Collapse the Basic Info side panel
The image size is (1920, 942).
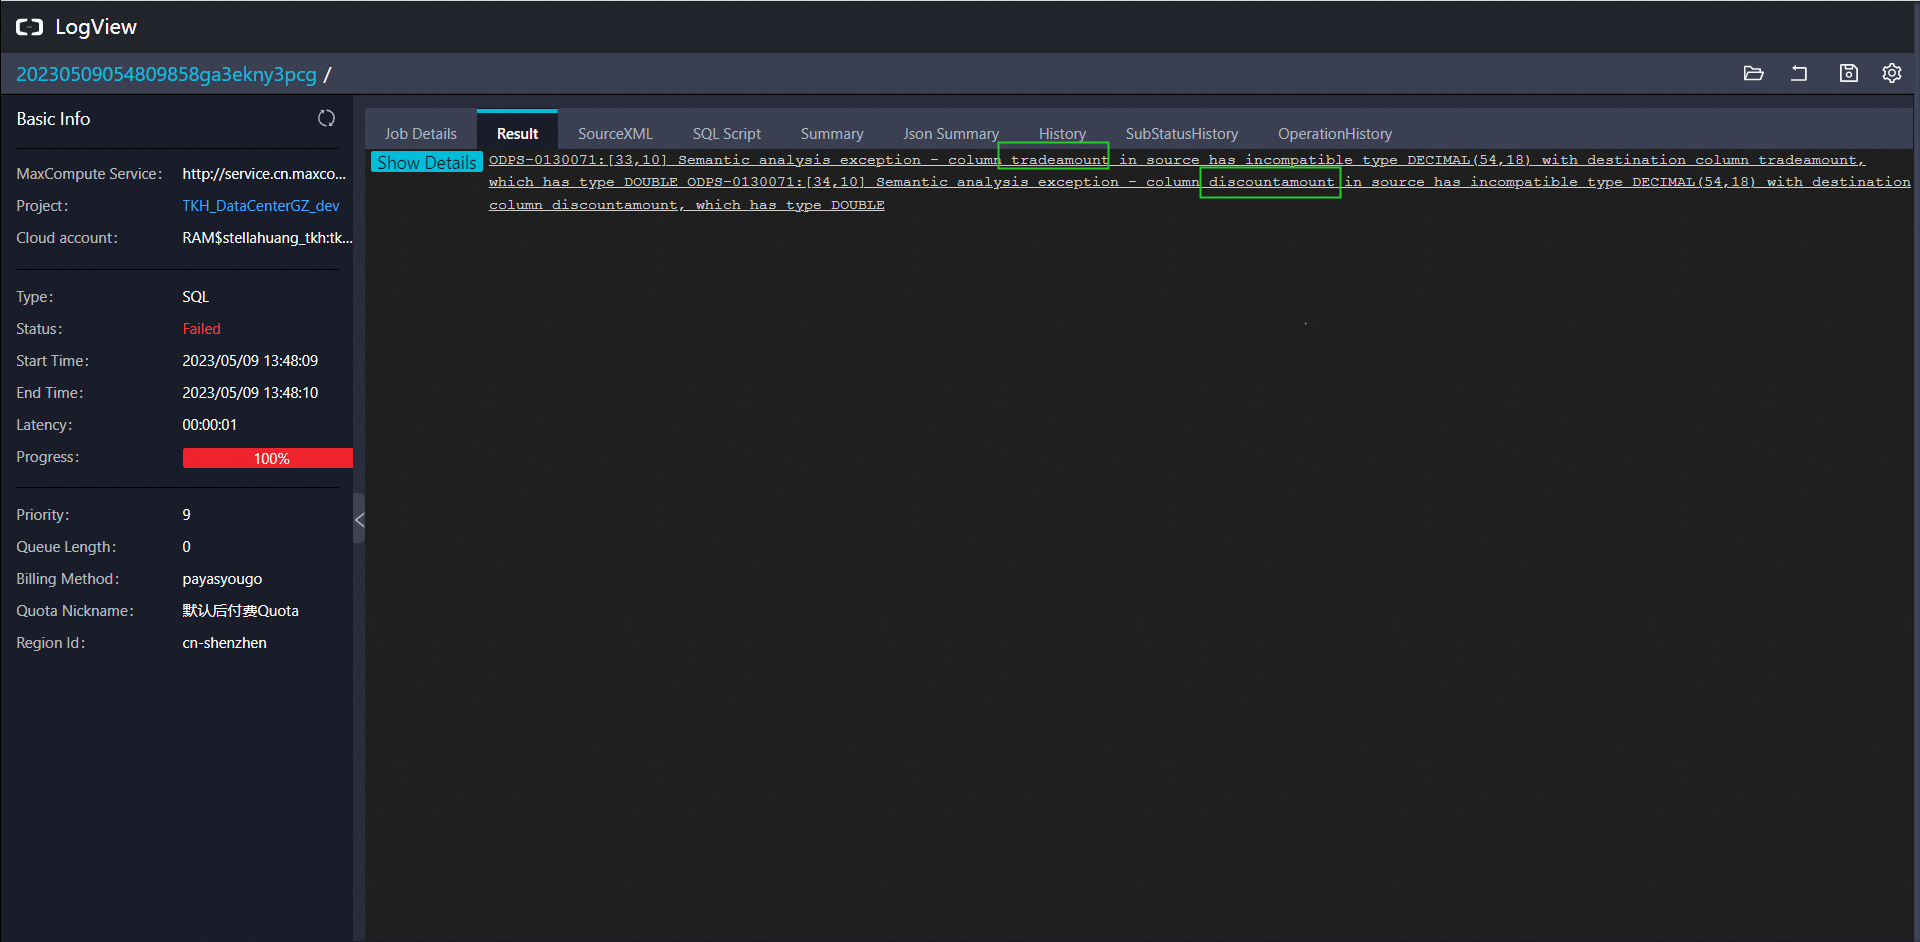359,519
